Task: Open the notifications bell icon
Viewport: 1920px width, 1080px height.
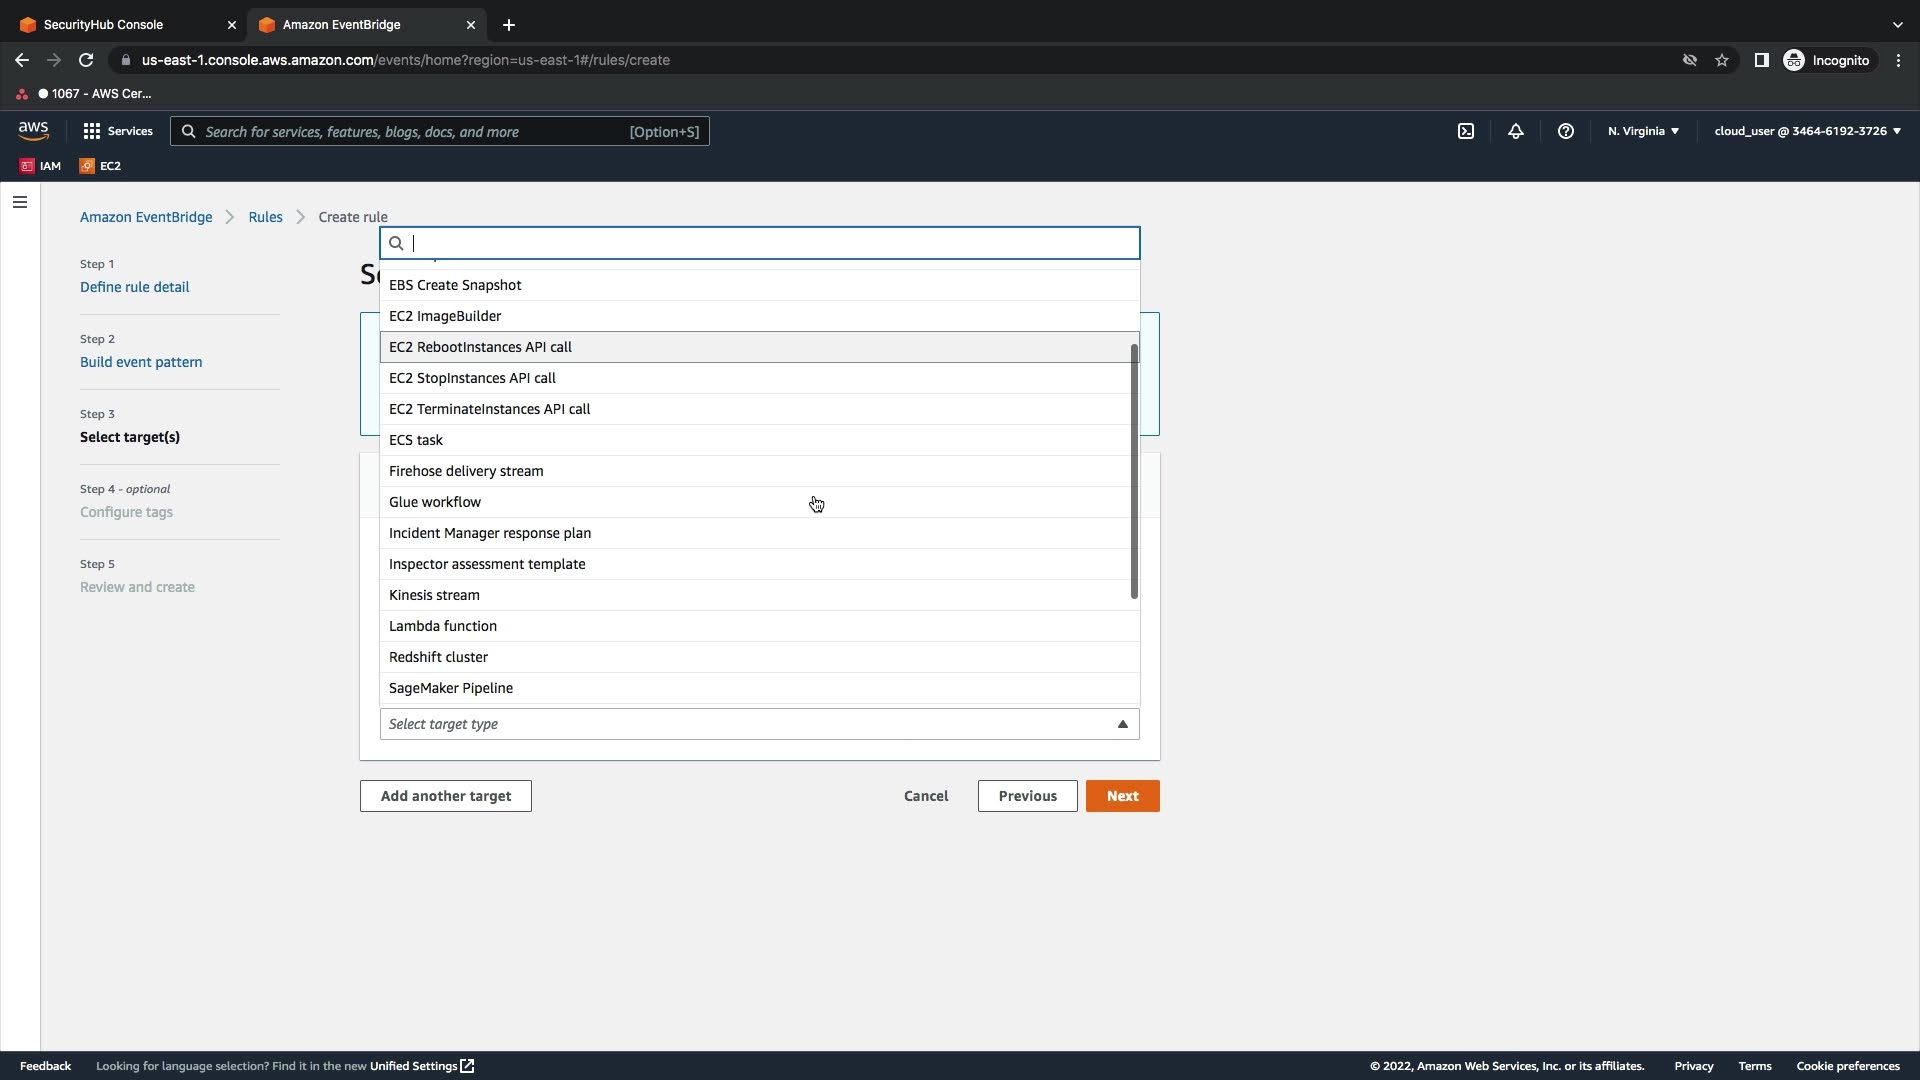Action: [1516, 131]
